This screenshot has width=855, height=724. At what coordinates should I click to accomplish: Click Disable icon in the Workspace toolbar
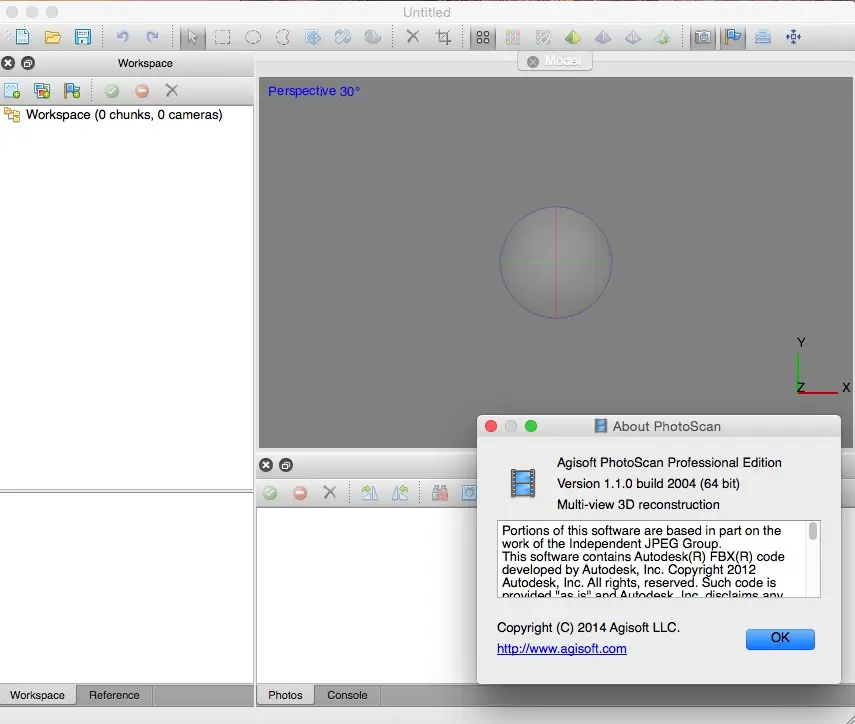point(142,90)
